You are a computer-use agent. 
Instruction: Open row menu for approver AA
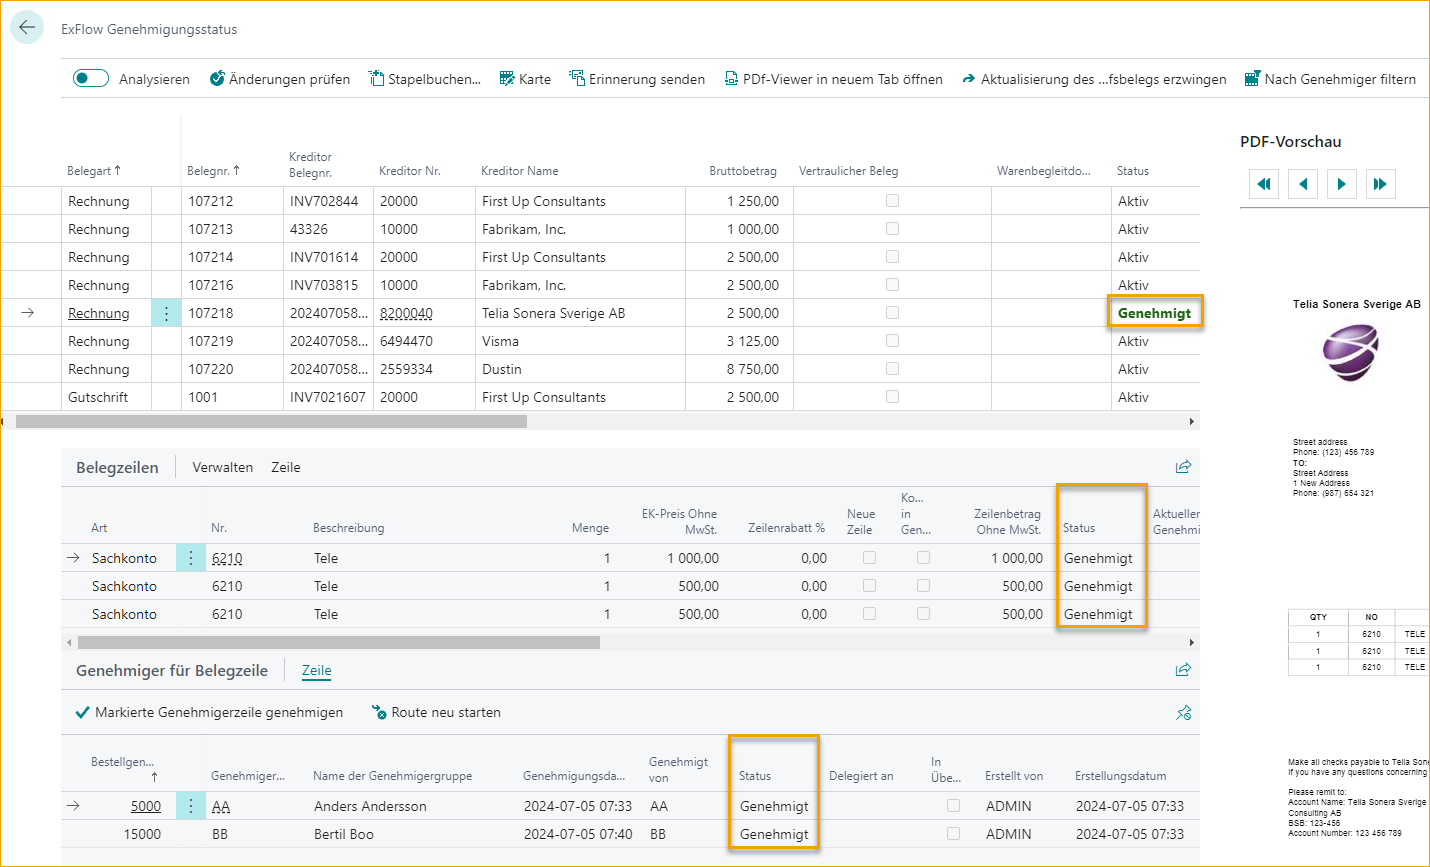tap(190, 806)
